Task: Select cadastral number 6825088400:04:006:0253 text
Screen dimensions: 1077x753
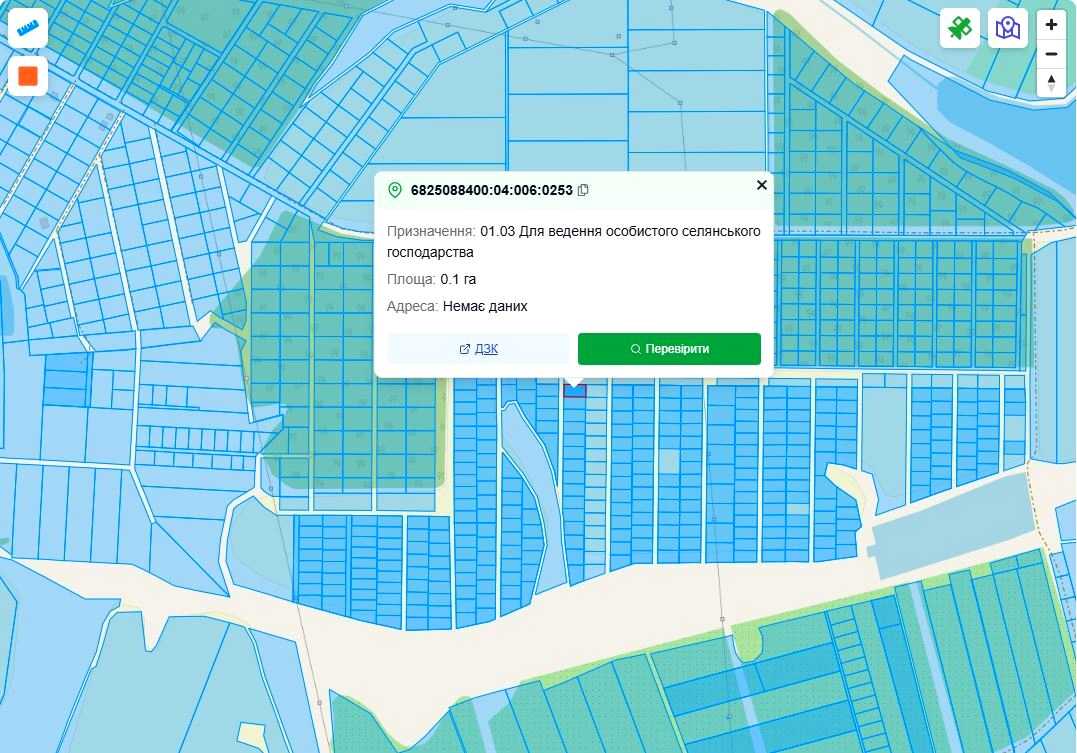Action: [492, 190]
